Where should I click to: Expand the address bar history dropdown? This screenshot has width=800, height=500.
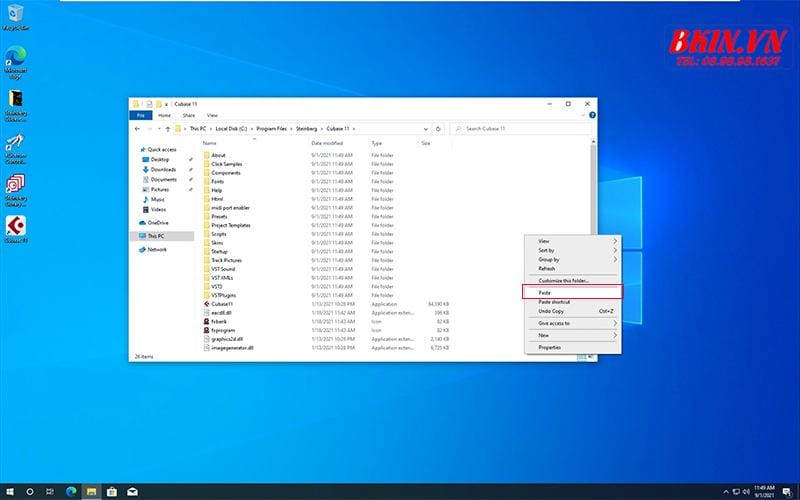[x=426, y=129]
